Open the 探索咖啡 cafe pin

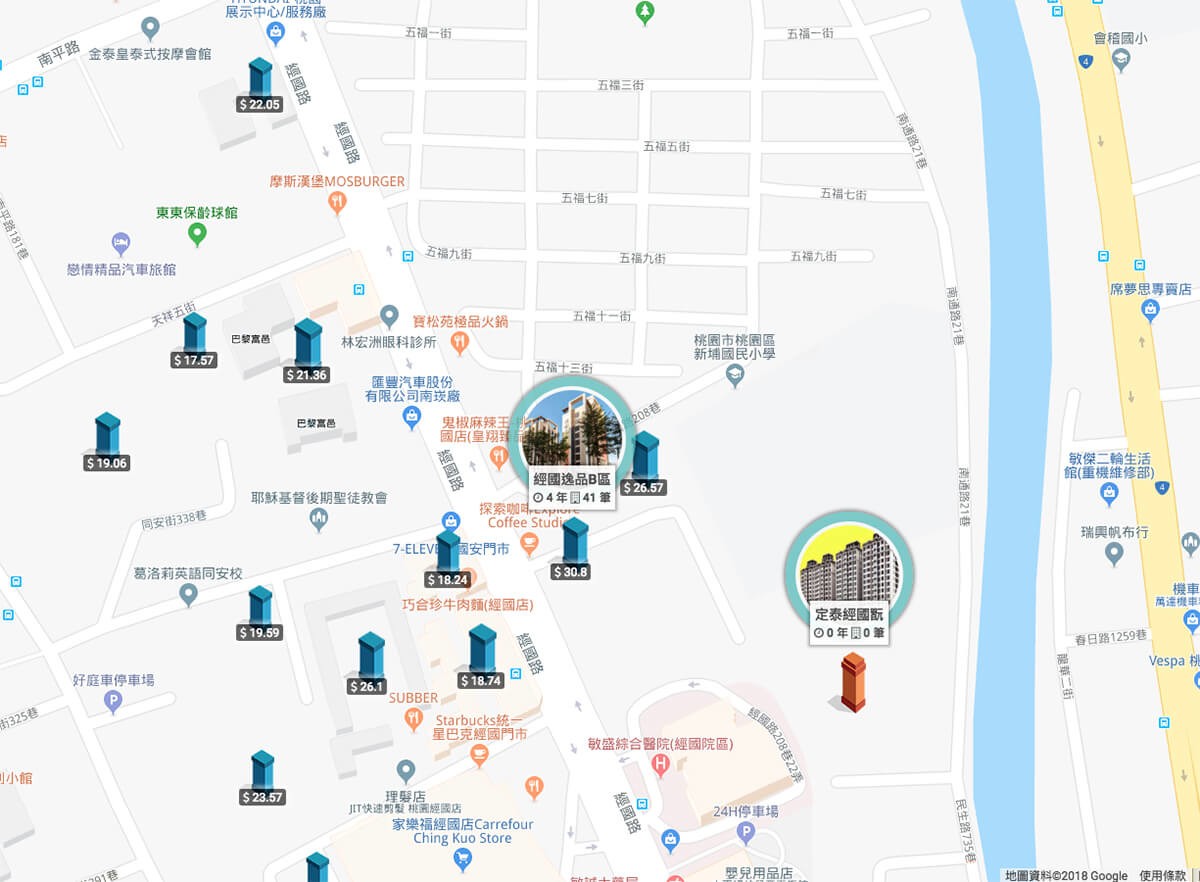(530, 544)
